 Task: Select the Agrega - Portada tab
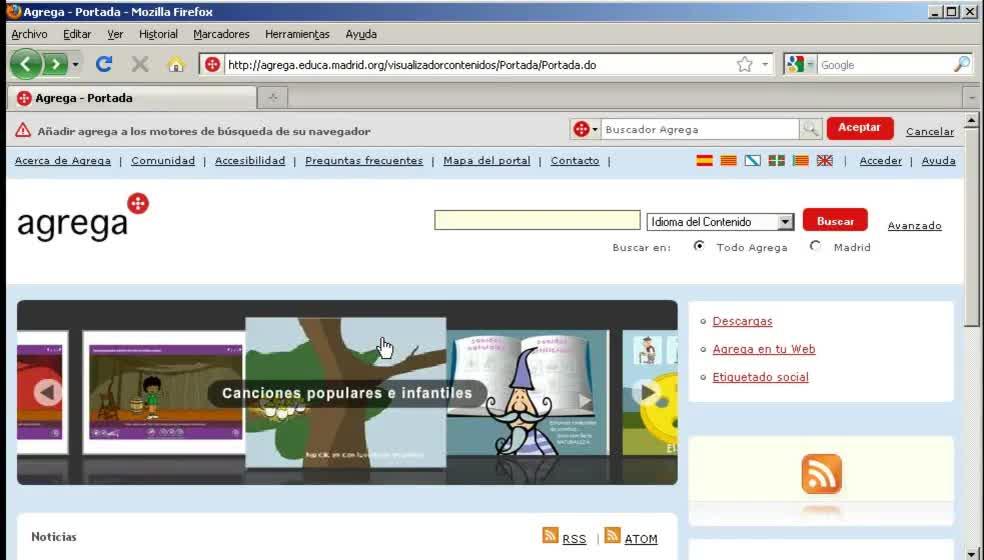pyautogui.click(x=132, y=98)
